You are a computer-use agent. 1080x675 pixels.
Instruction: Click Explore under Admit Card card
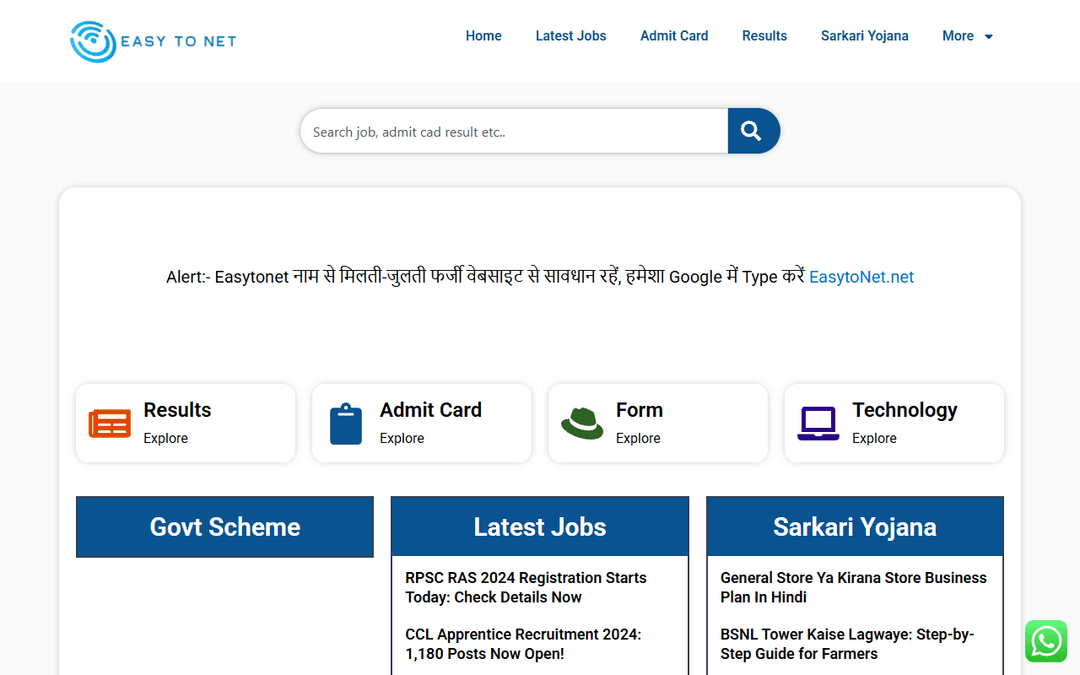tap(402, 438)
